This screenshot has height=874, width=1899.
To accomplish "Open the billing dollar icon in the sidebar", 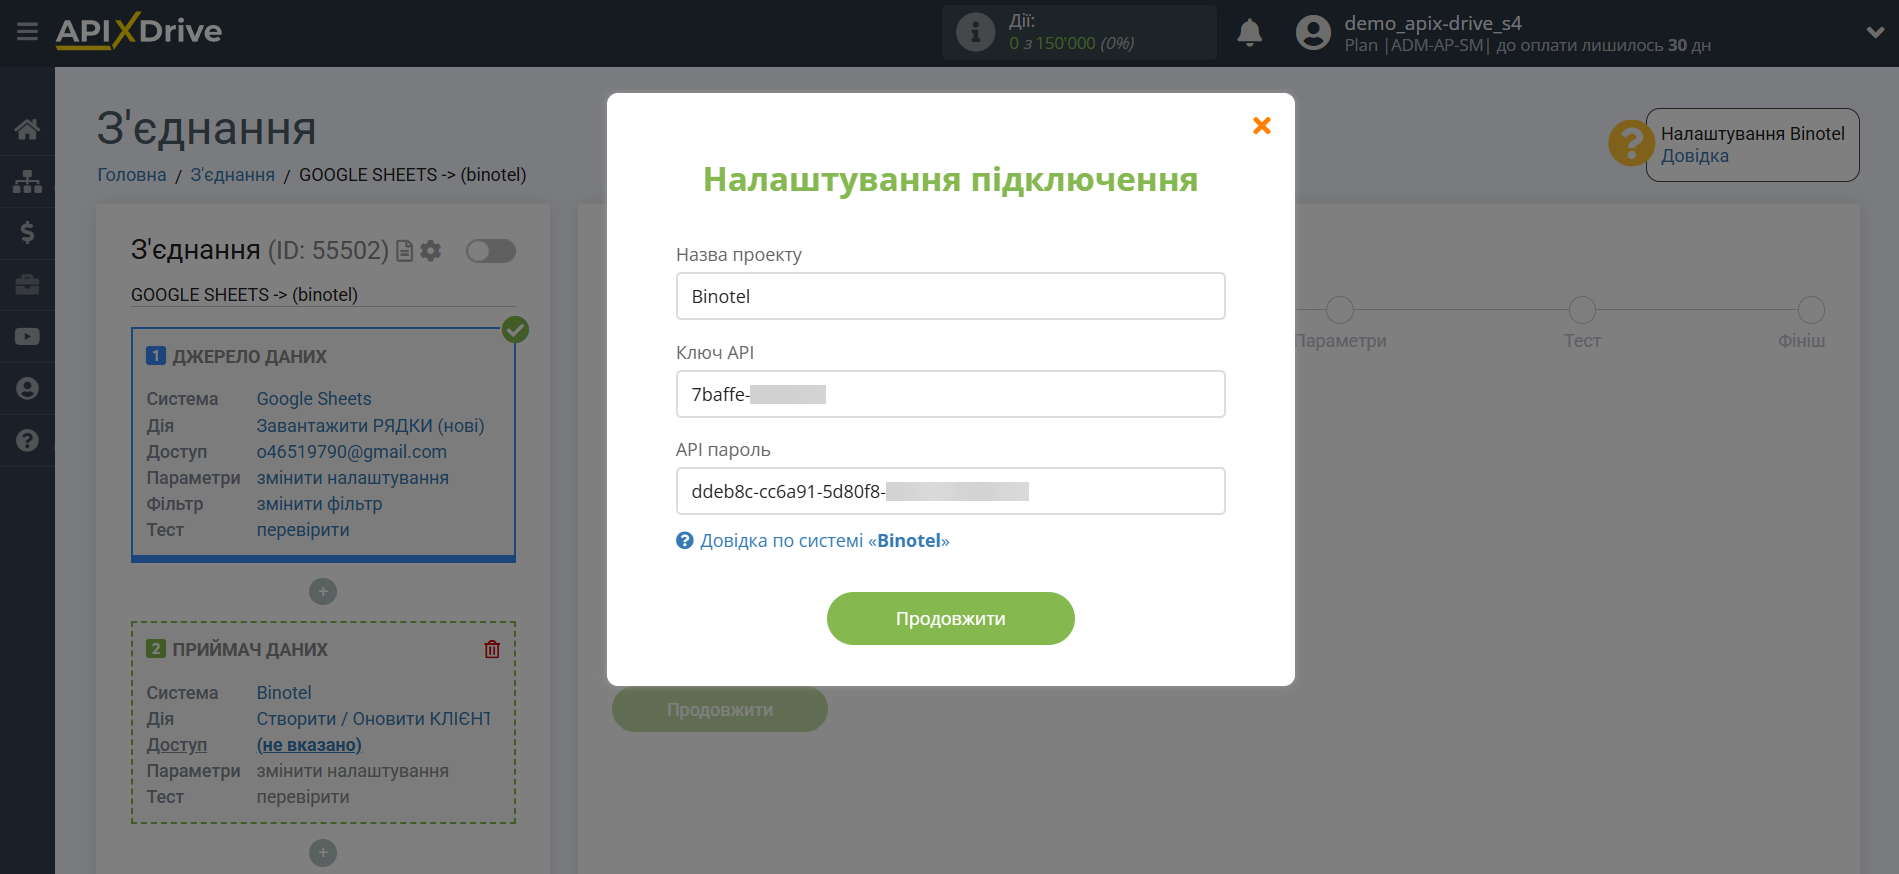I will coord(27,233).
